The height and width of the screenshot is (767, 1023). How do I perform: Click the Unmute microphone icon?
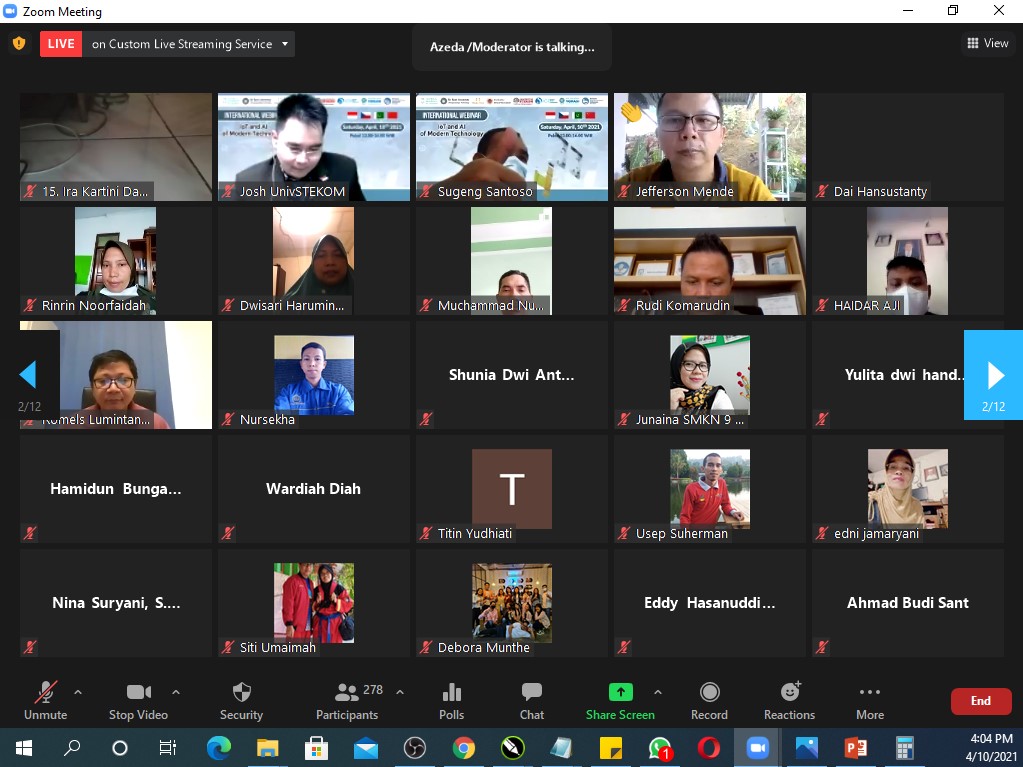pos(46,692)
